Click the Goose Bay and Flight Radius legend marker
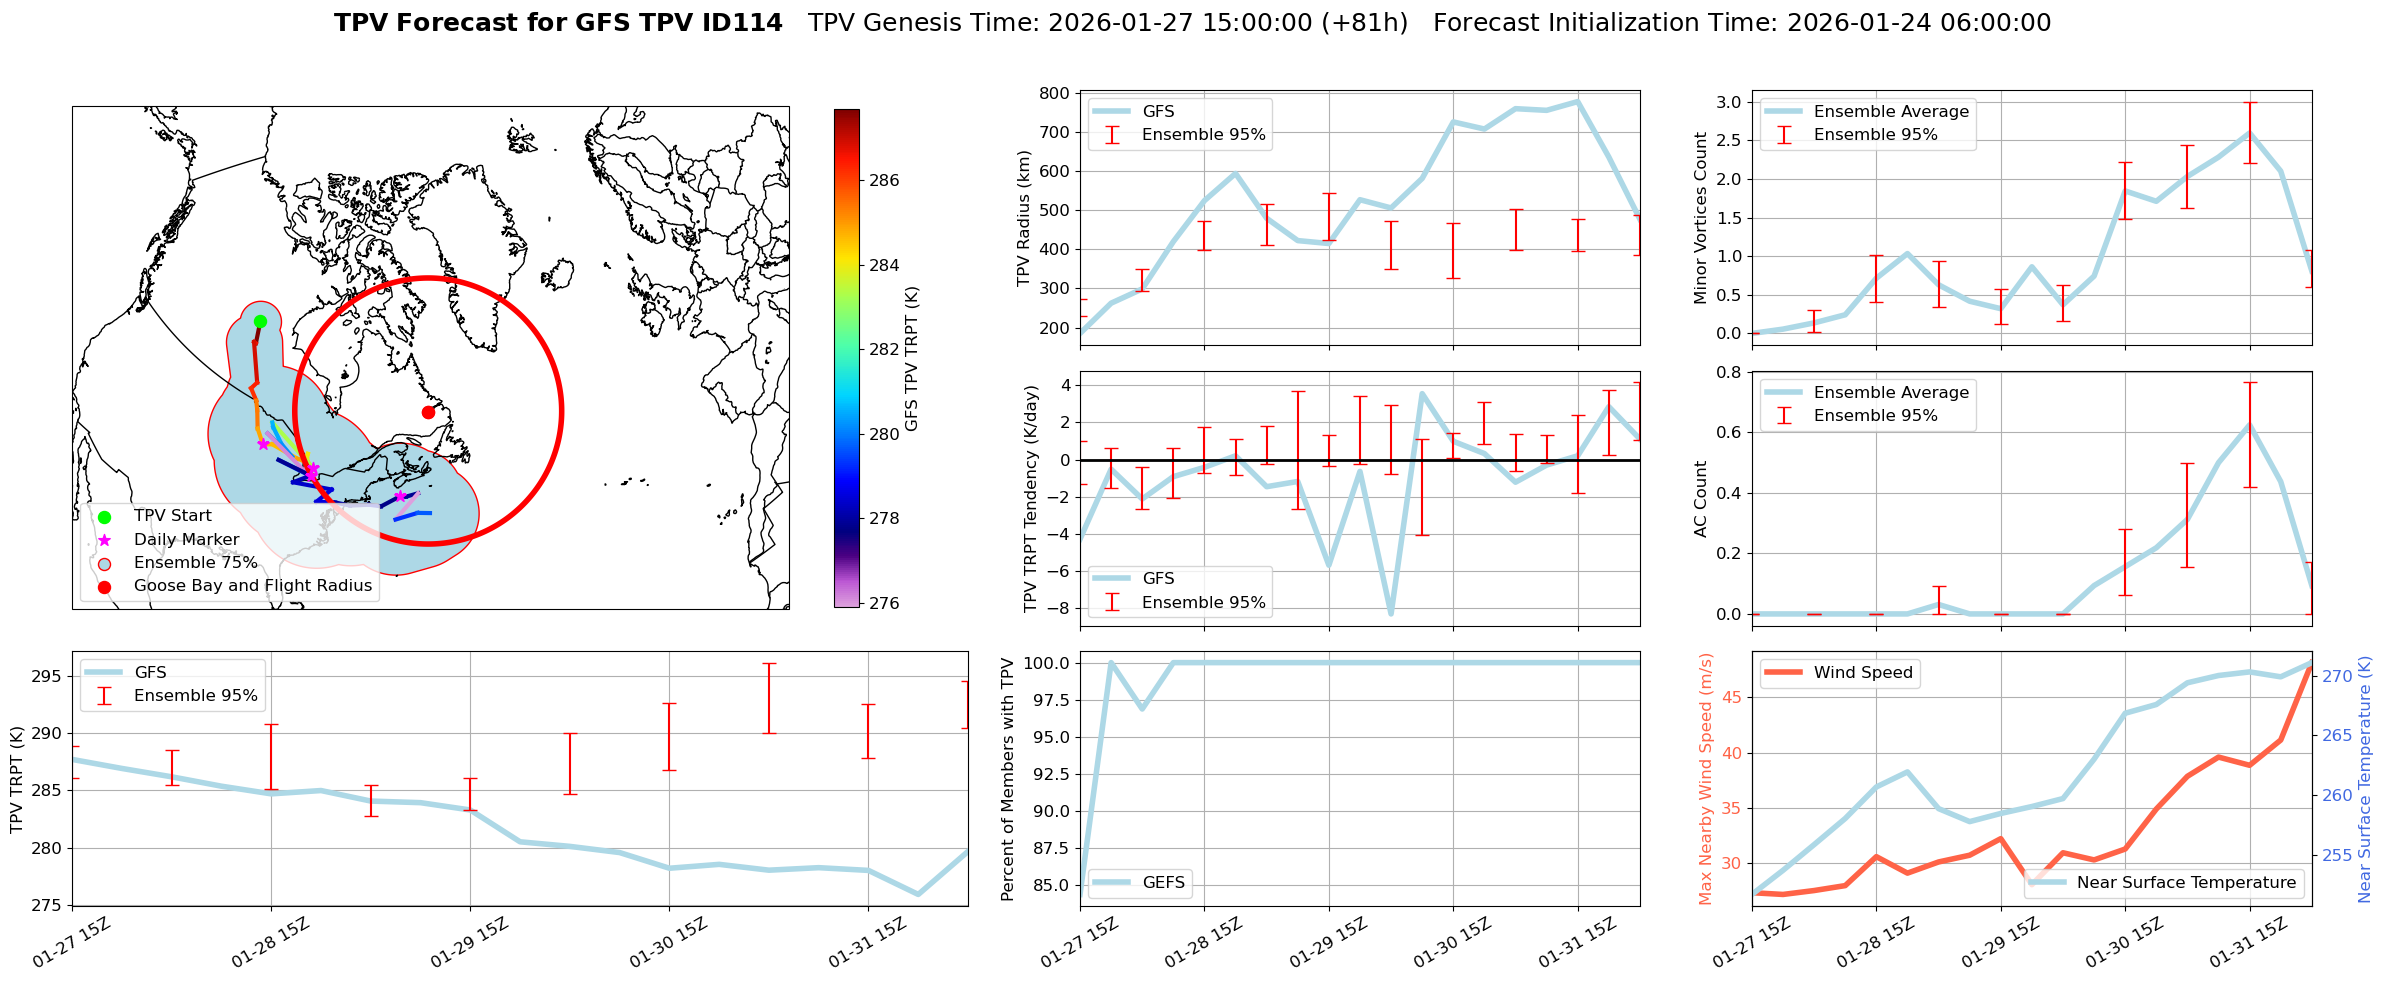2384x982 pixels. (104, 586)
